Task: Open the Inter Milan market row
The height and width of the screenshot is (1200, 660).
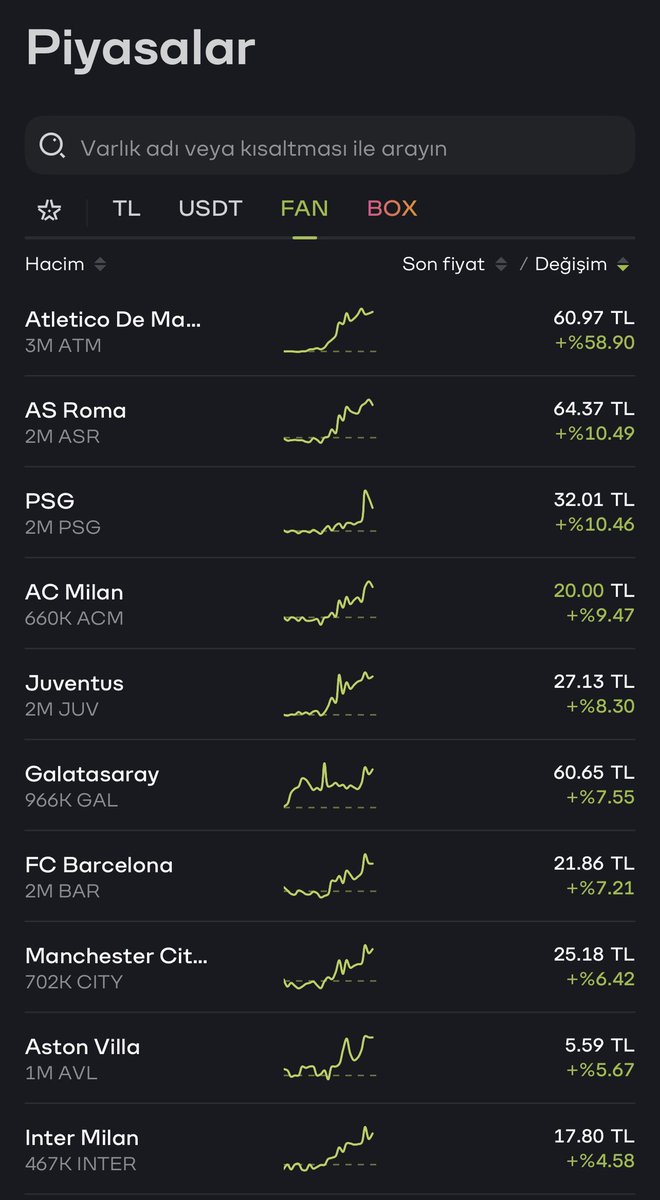Action: tap(330, 1150)
